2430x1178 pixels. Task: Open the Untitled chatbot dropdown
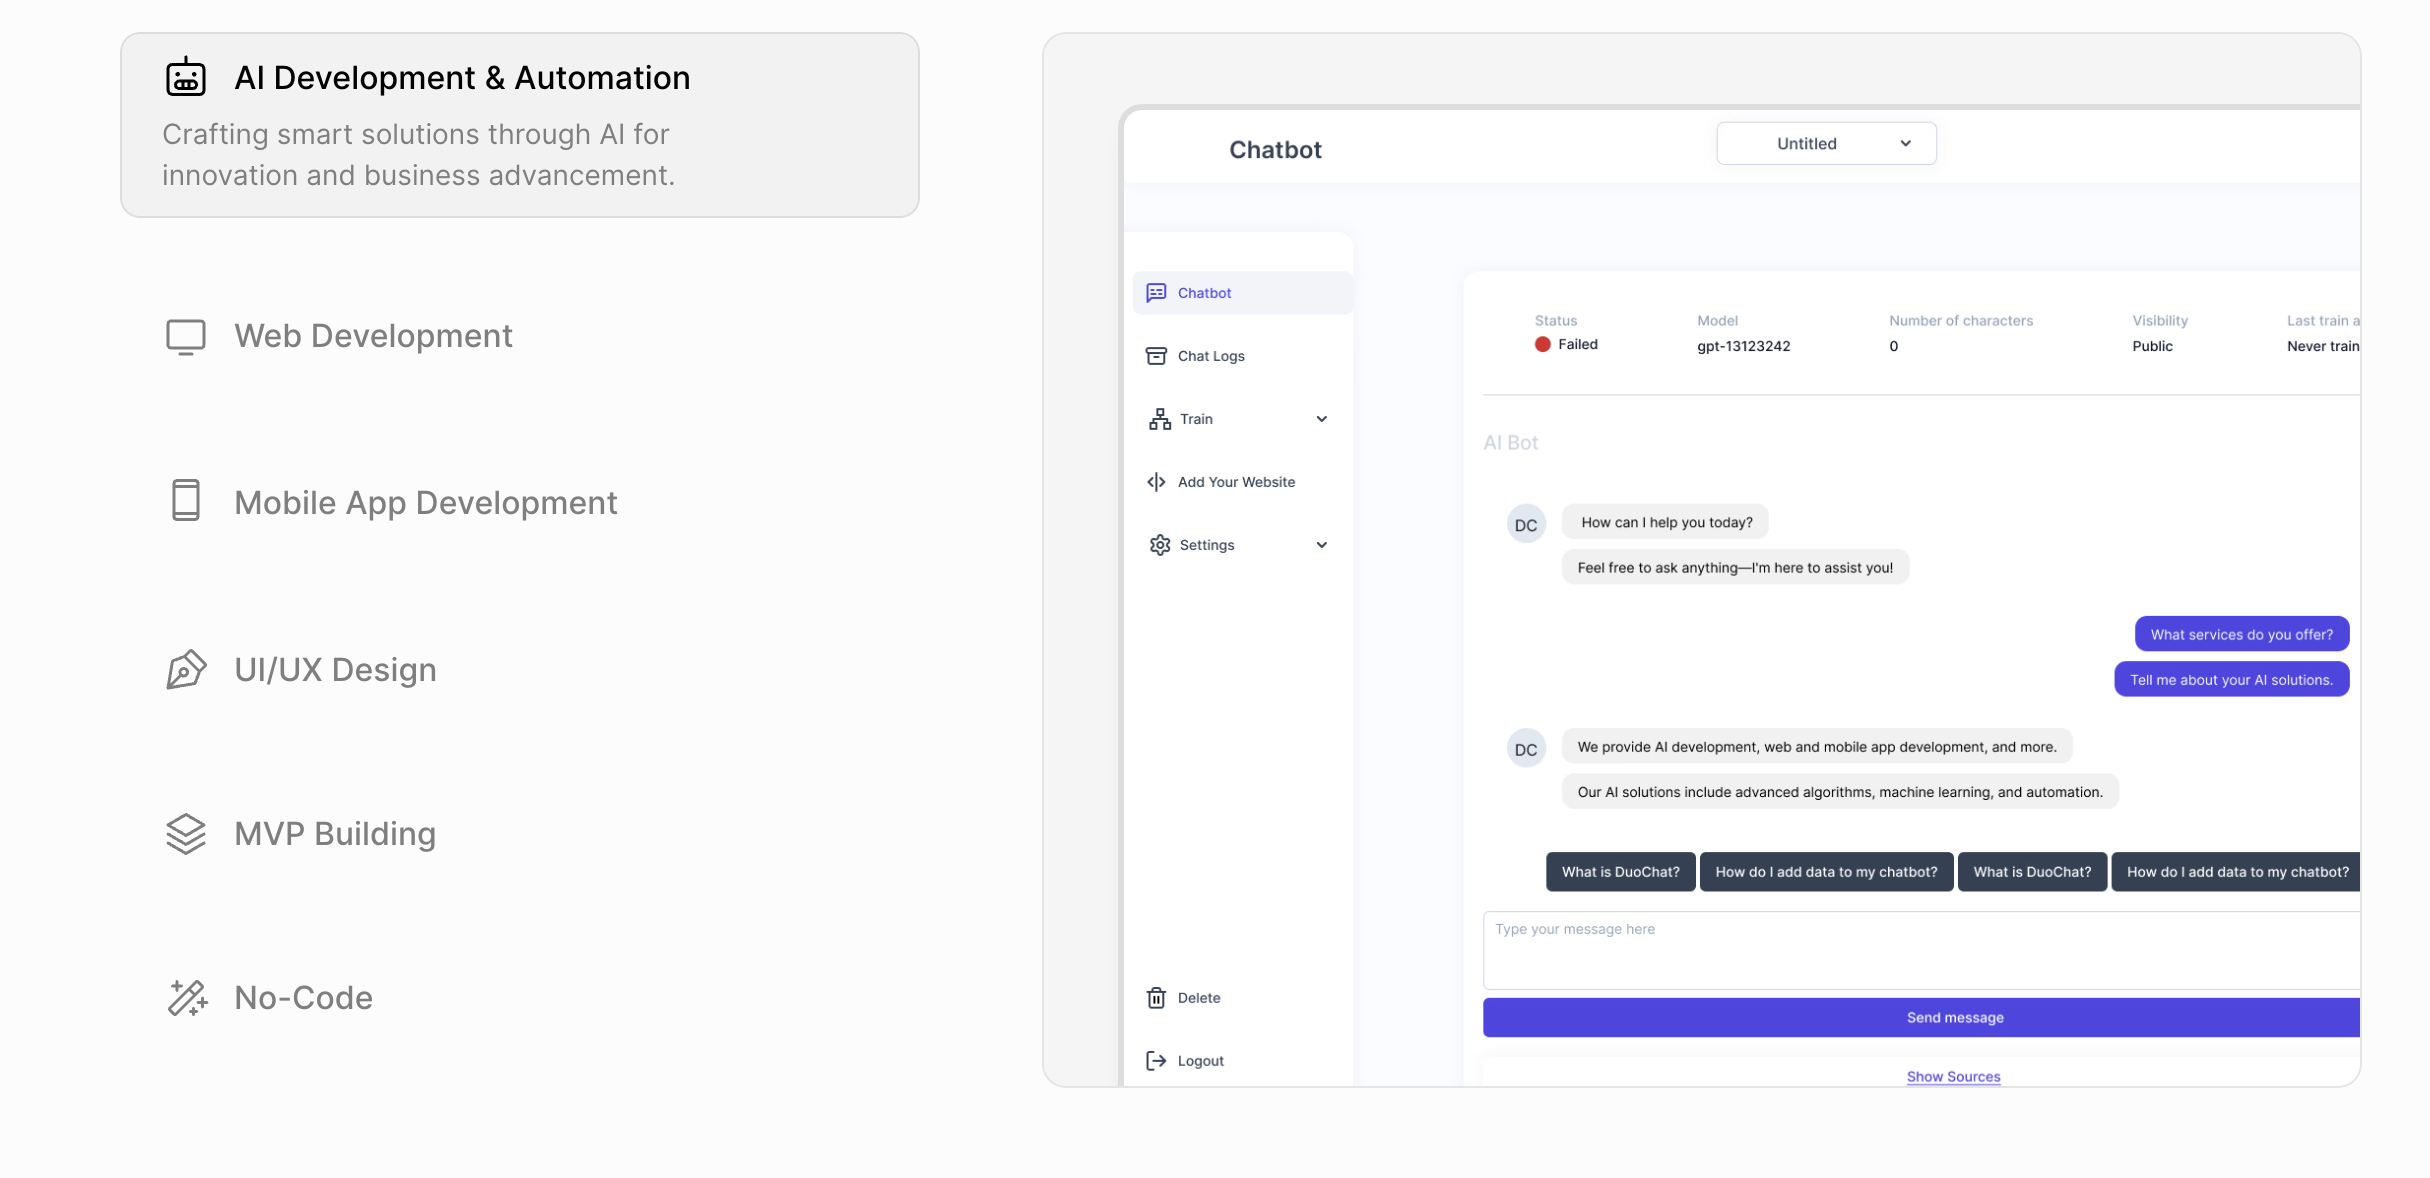[1825, 143]
